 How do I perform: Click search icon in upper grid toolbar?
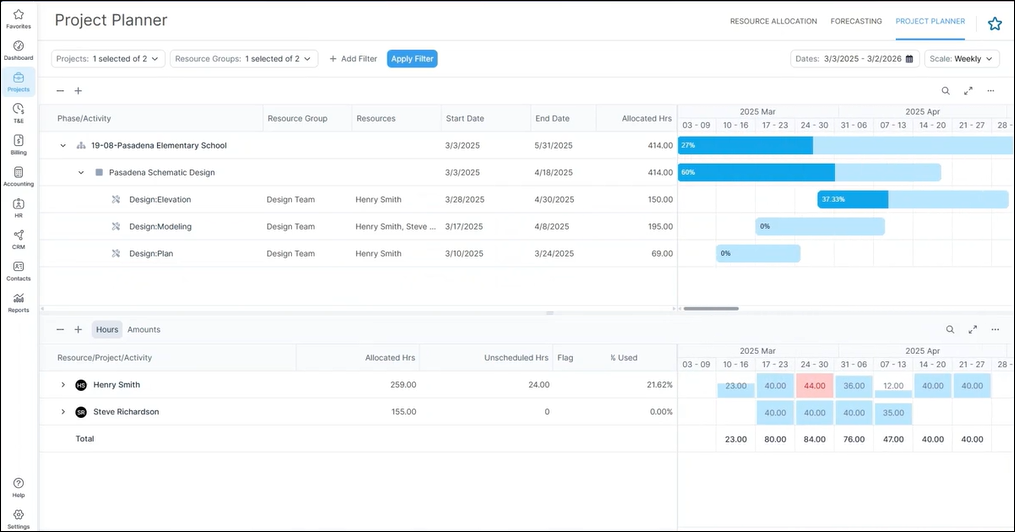[x=945, y=91]
